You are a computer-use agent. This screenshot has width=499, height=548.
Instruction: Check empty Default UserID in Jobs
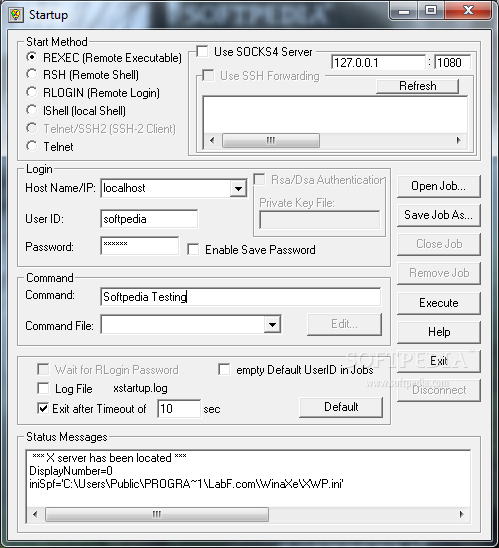click(224, 369)
